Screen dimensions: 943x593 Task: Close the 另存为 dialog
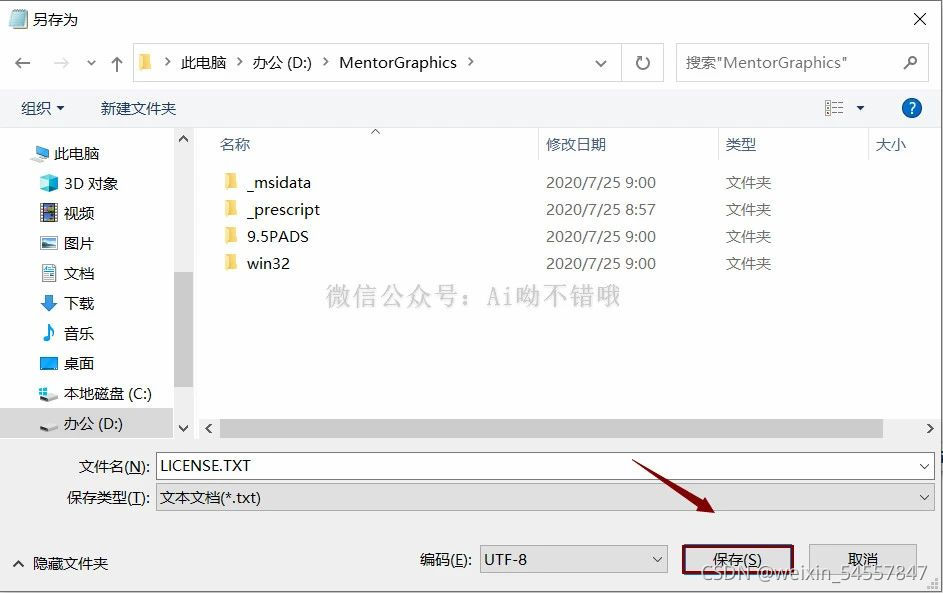(920, 19)
